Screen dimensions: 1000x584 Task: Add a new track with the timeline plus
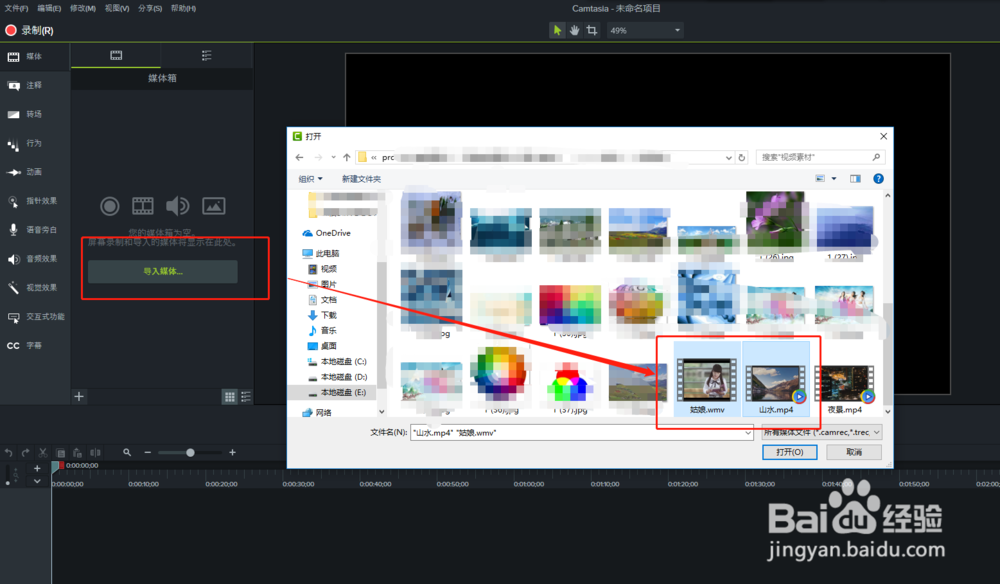[x=37, y=469]
